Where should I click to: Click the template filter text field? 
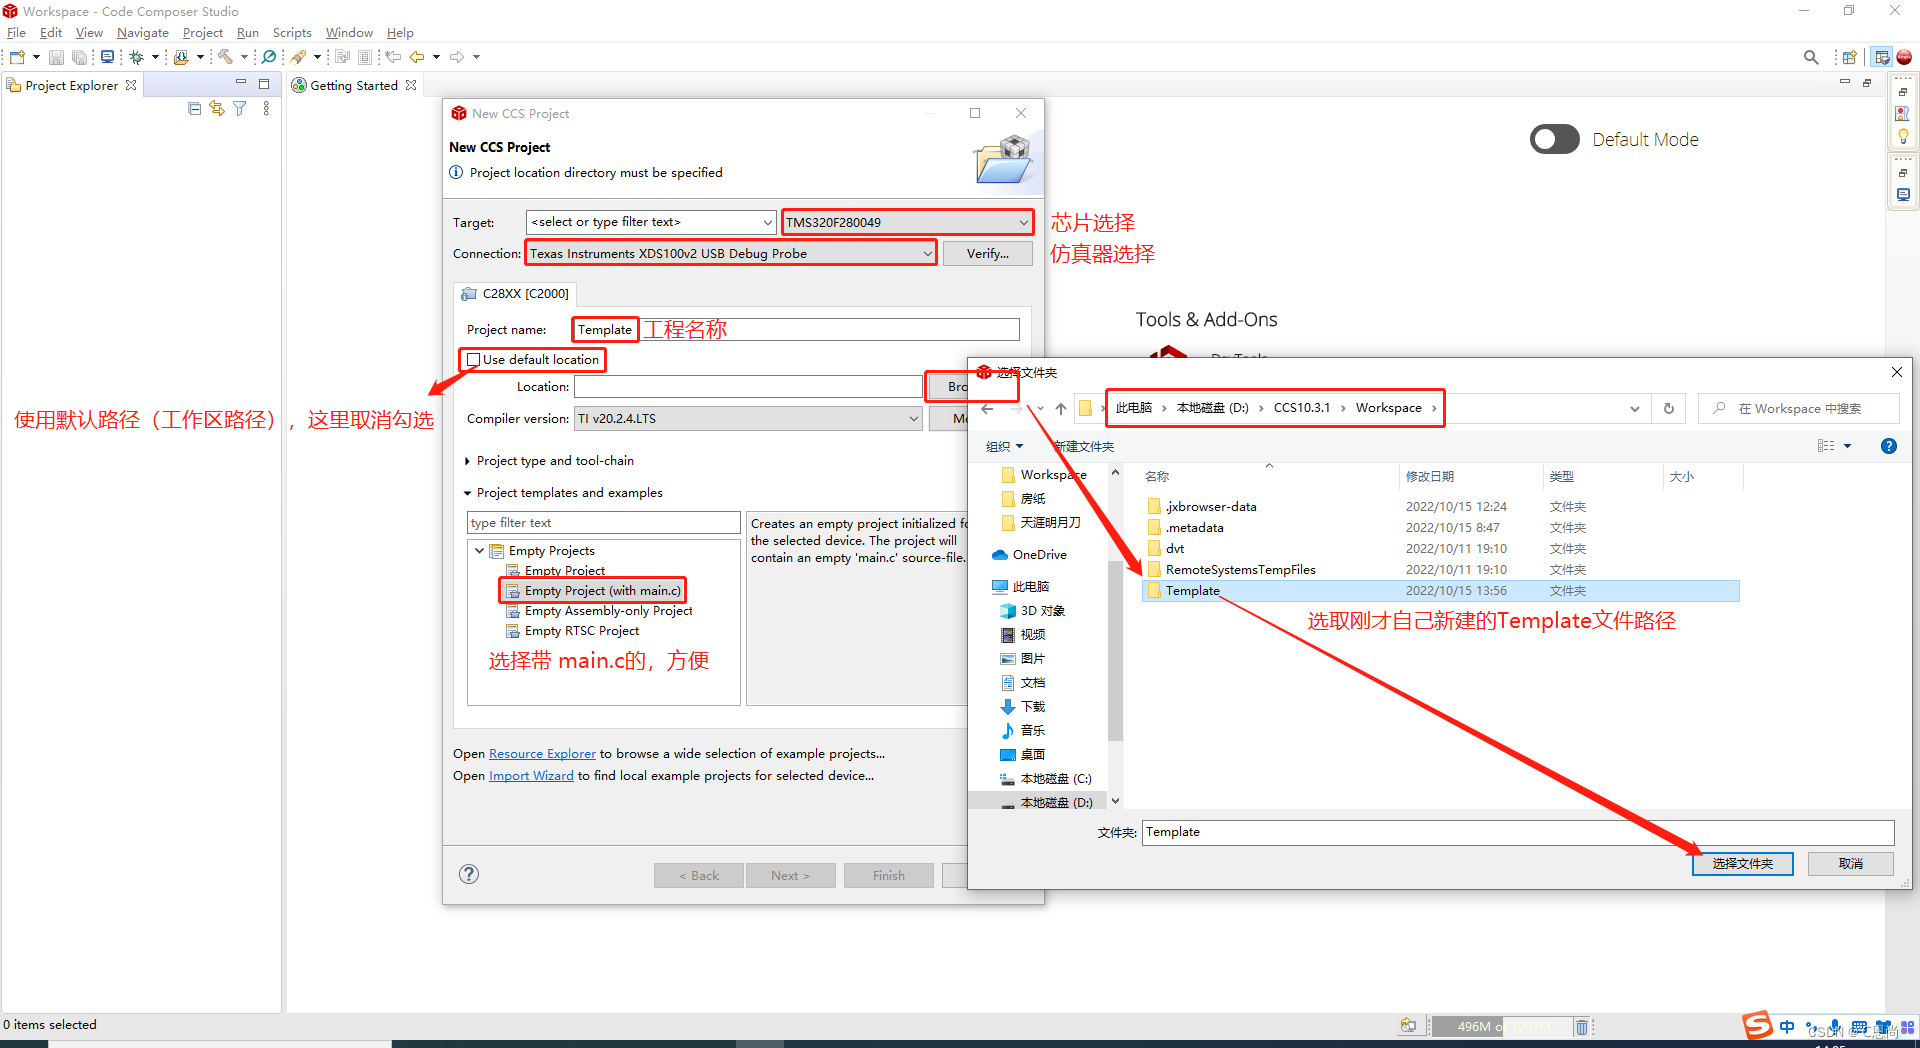(x=603, y=523)
